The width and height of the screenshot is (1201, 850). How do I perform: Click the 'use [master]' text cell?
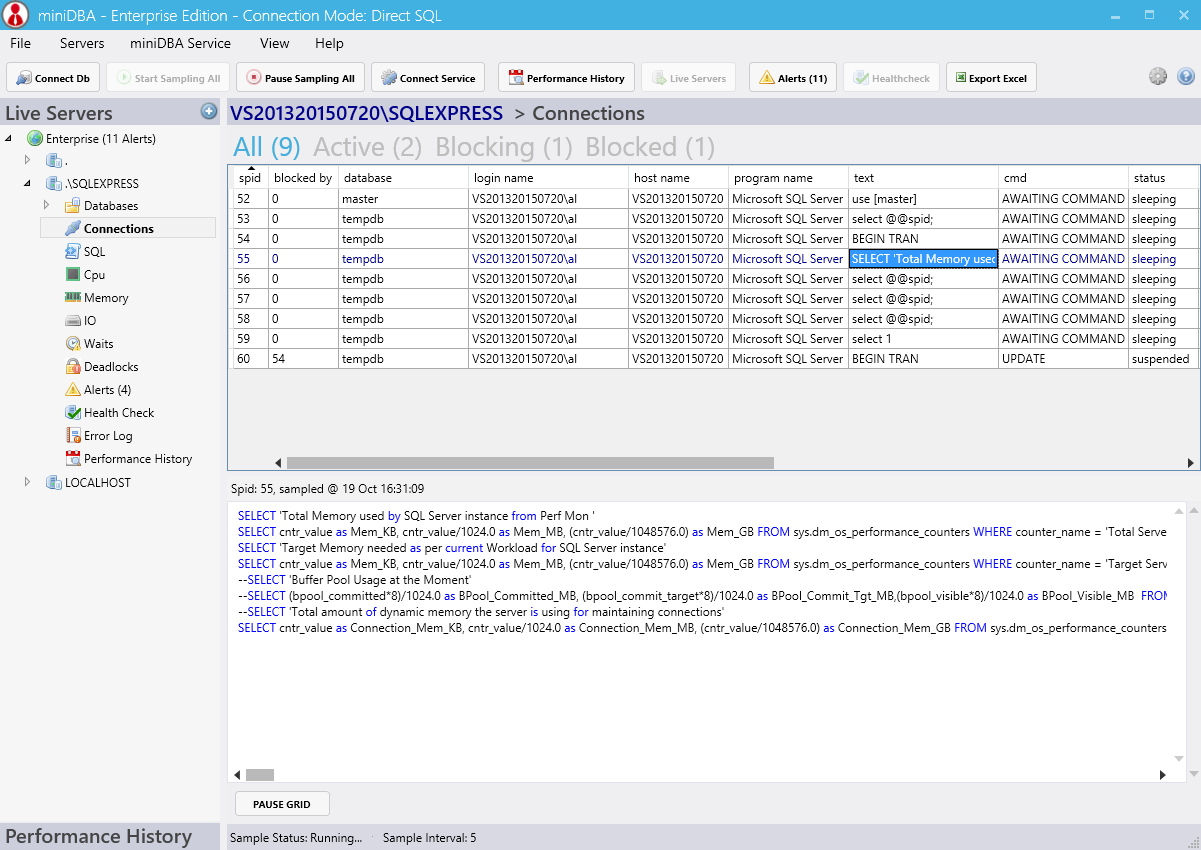923,199
